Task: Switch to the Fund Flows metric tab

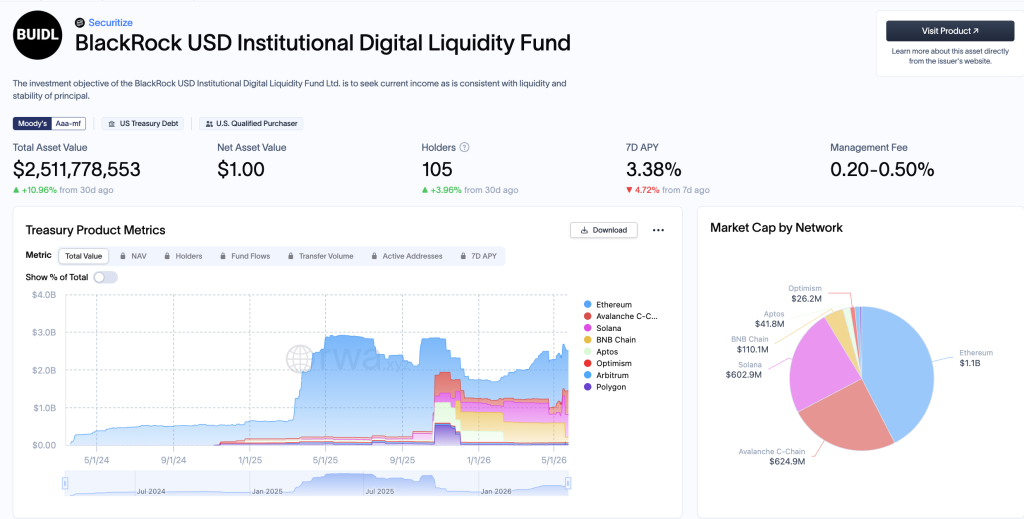Action: pyautogui.click(x=245, y=256)
